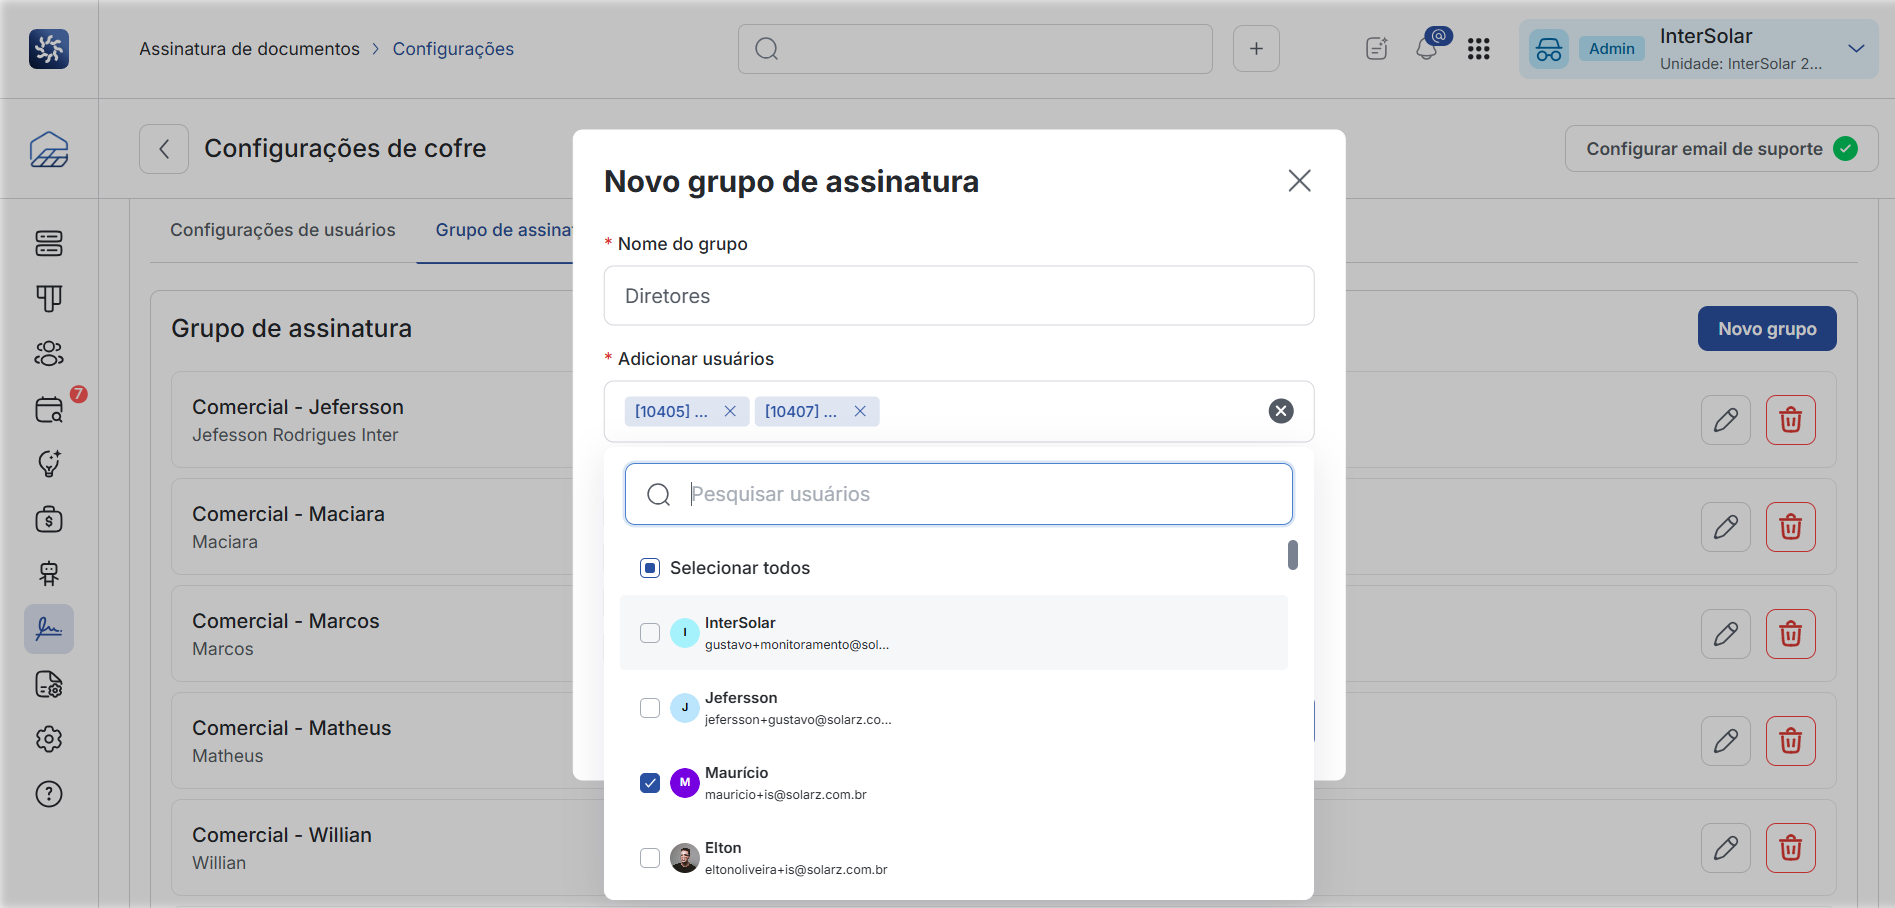Focus the Pesquisar usuários search field
Screen dimensions: 1895x908
point(959,494)
